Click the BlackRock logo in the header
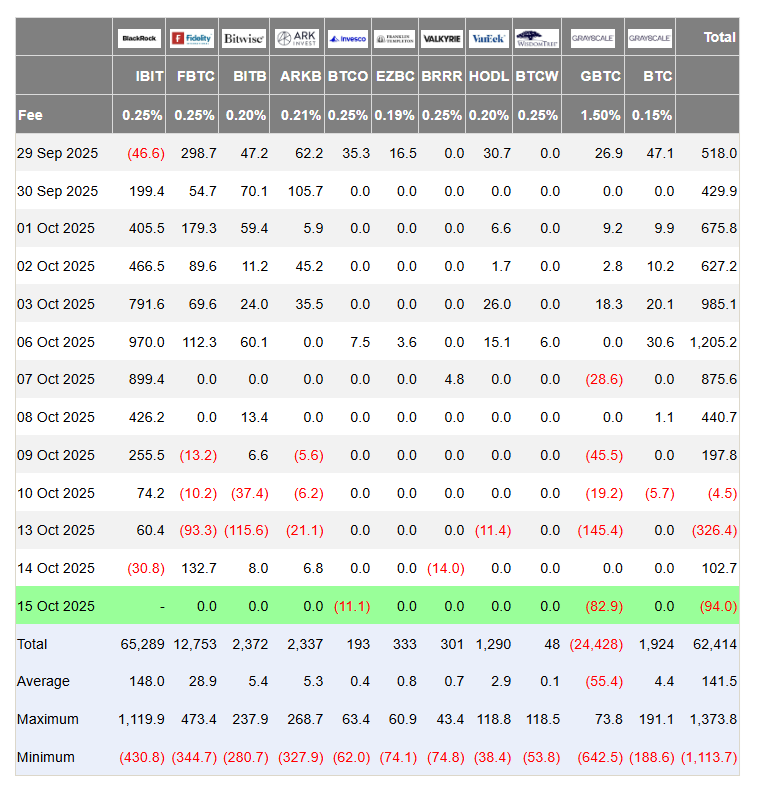Viewport: 759px width, 797px height. 140,38
